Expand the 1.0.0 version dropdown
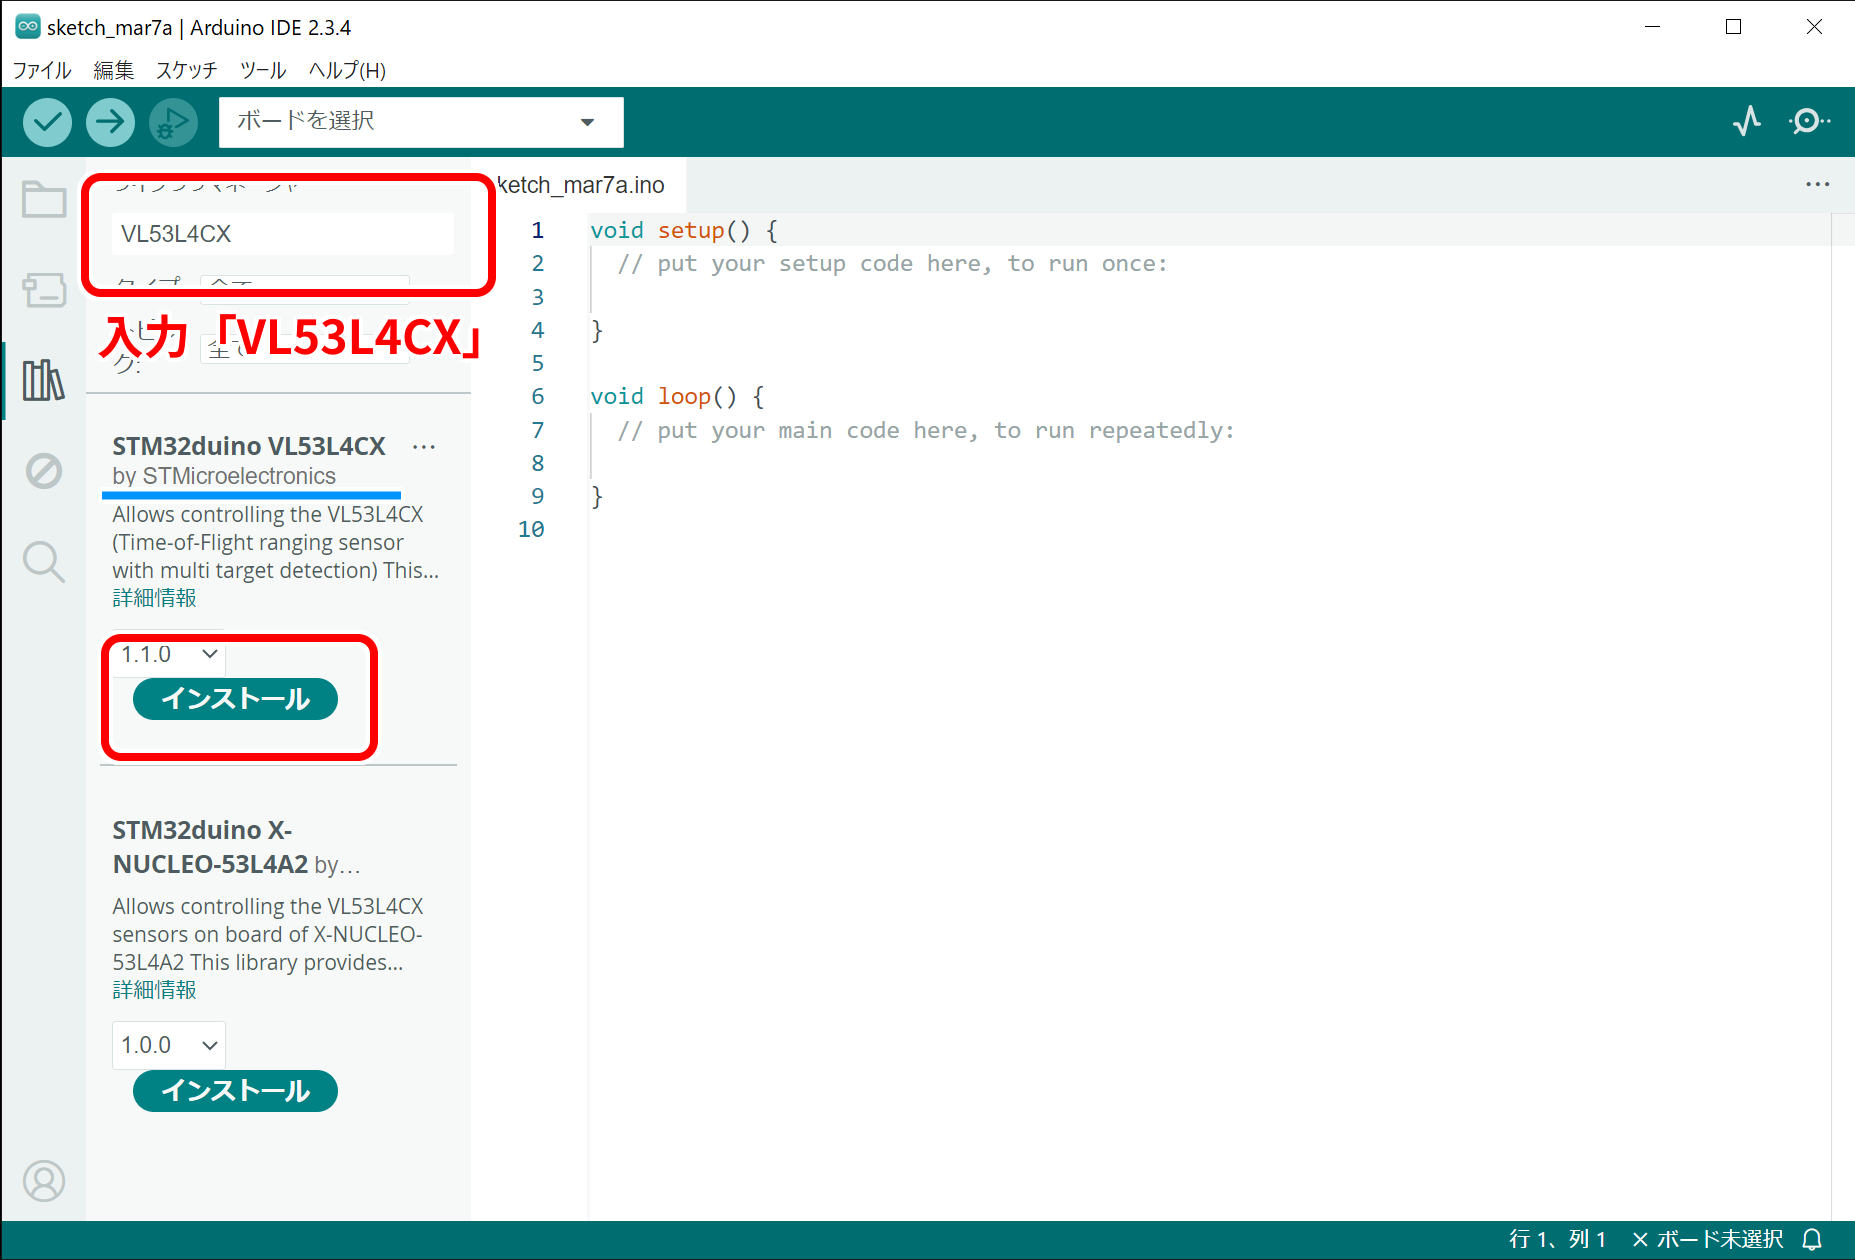Image resolution: width=1855 pixels, height=1260 pixels. pos(169,1045)
